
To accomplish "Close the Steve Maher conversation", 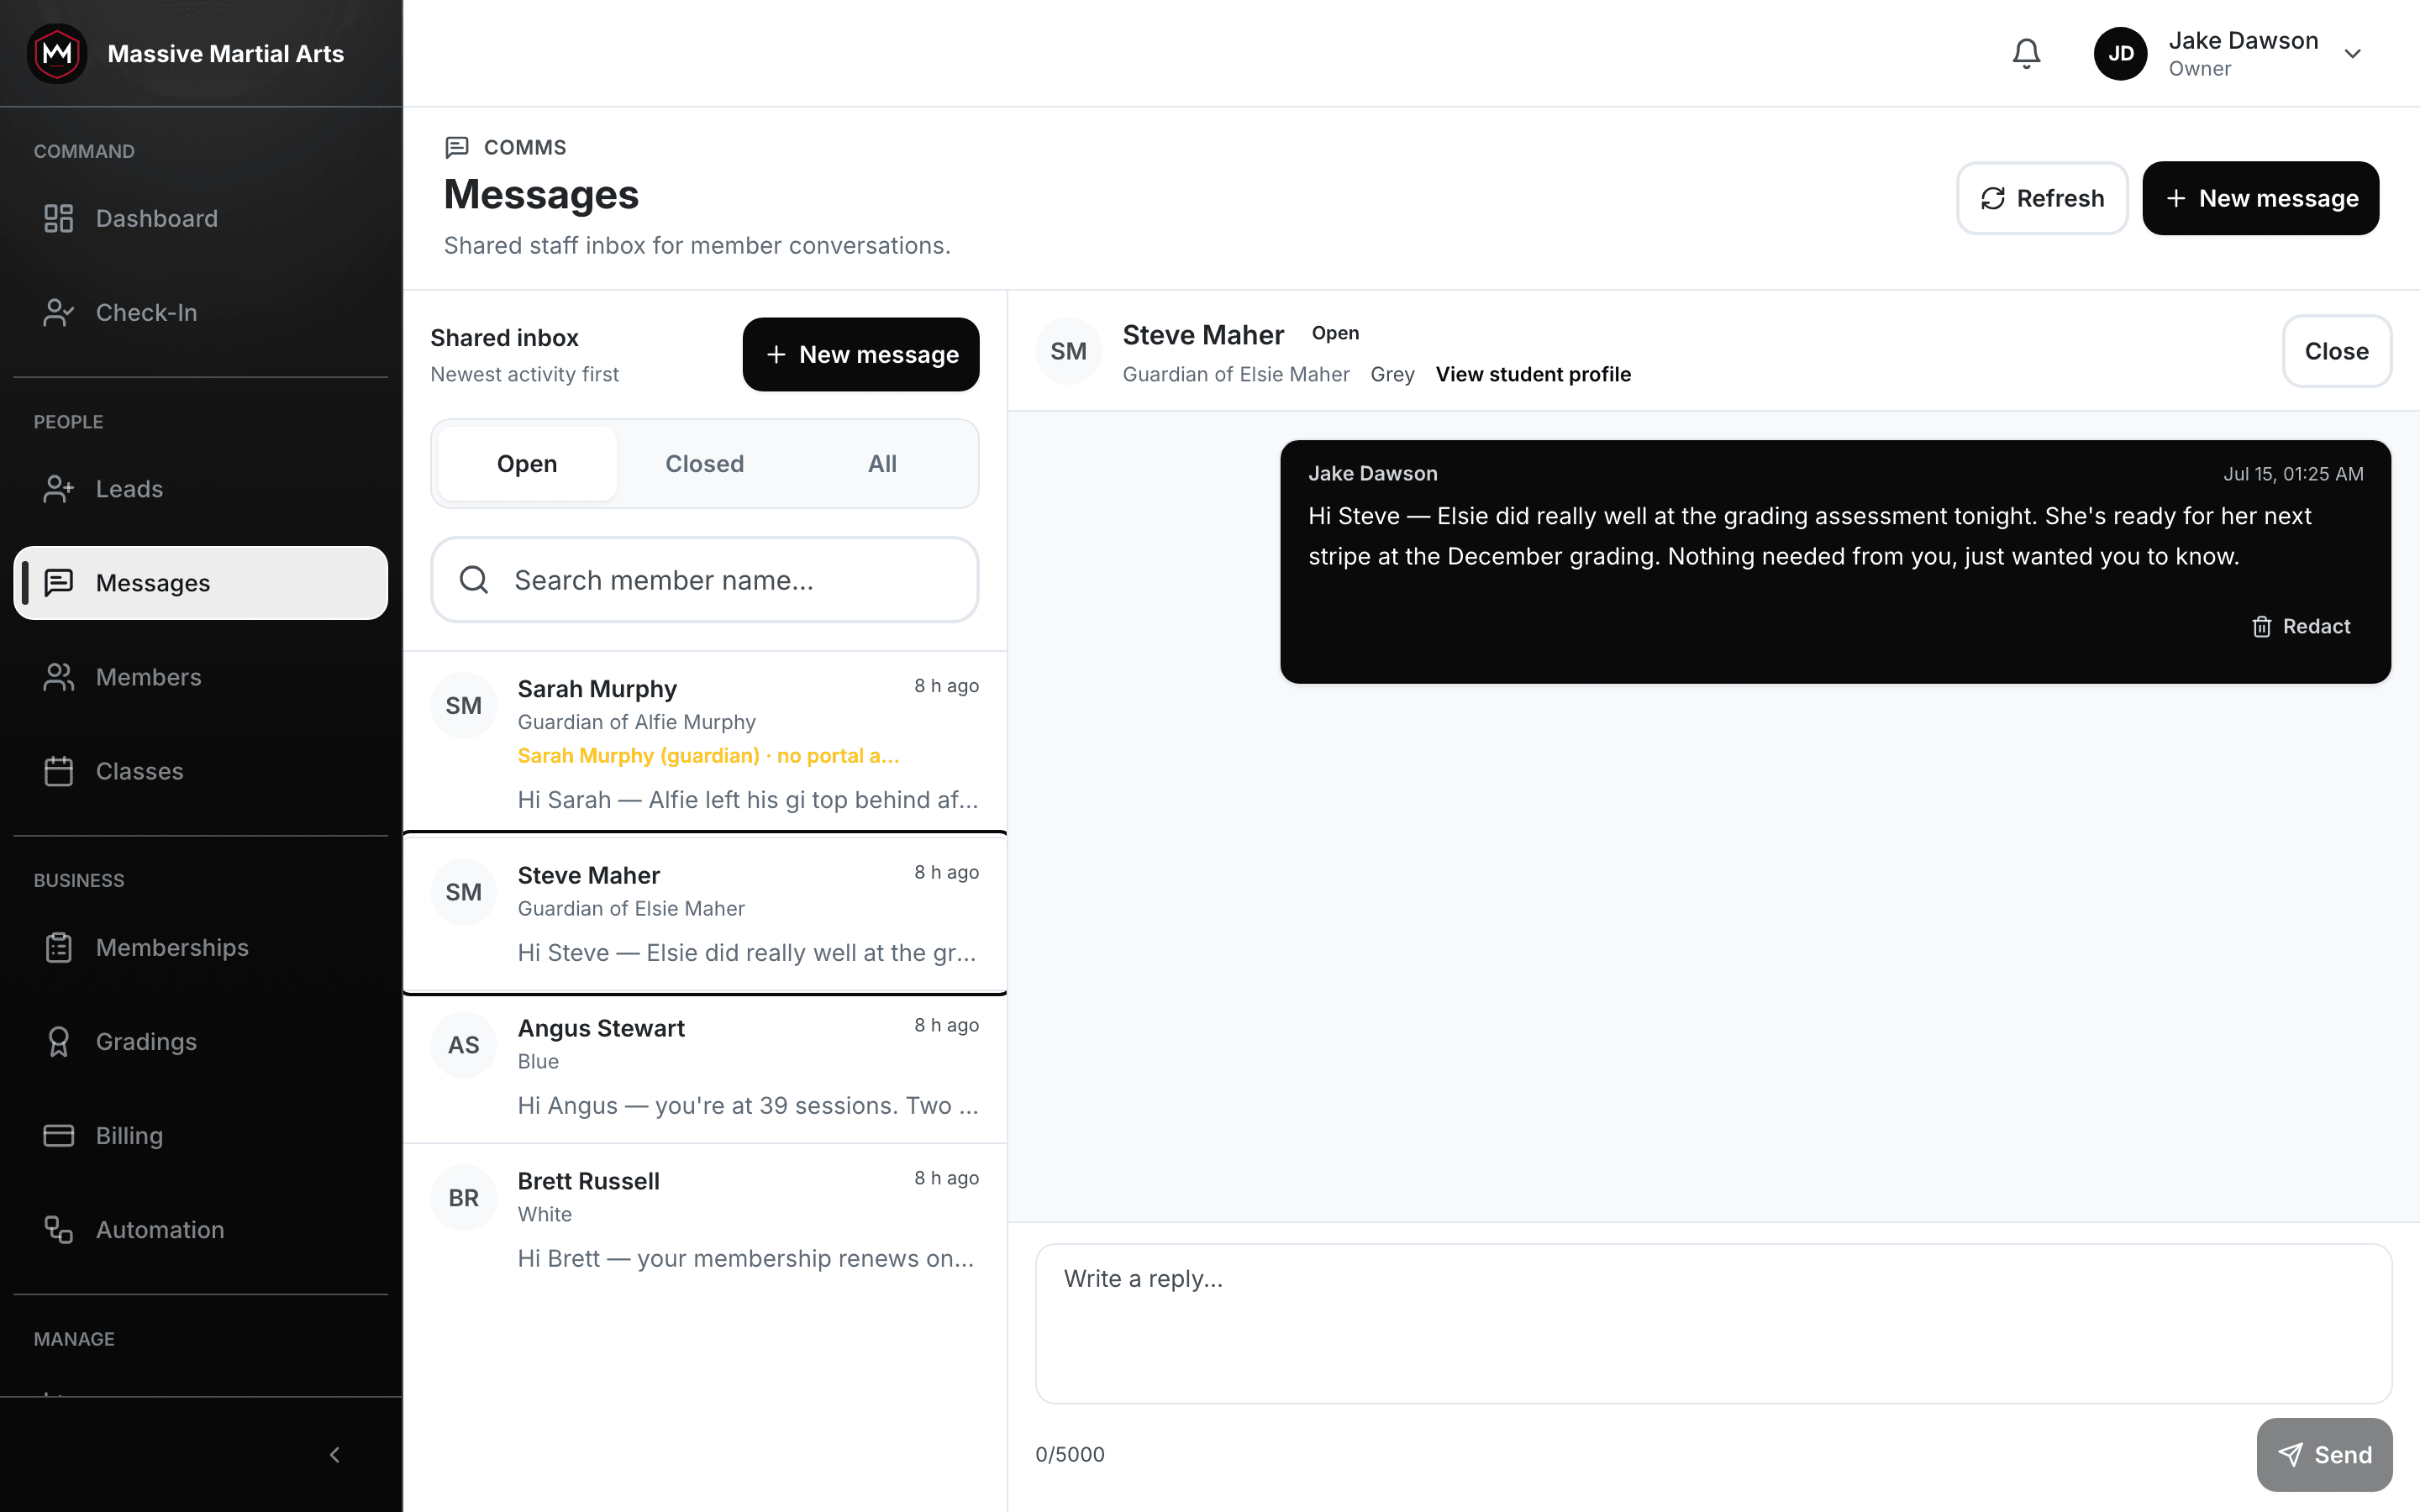I will (2336, 351).
